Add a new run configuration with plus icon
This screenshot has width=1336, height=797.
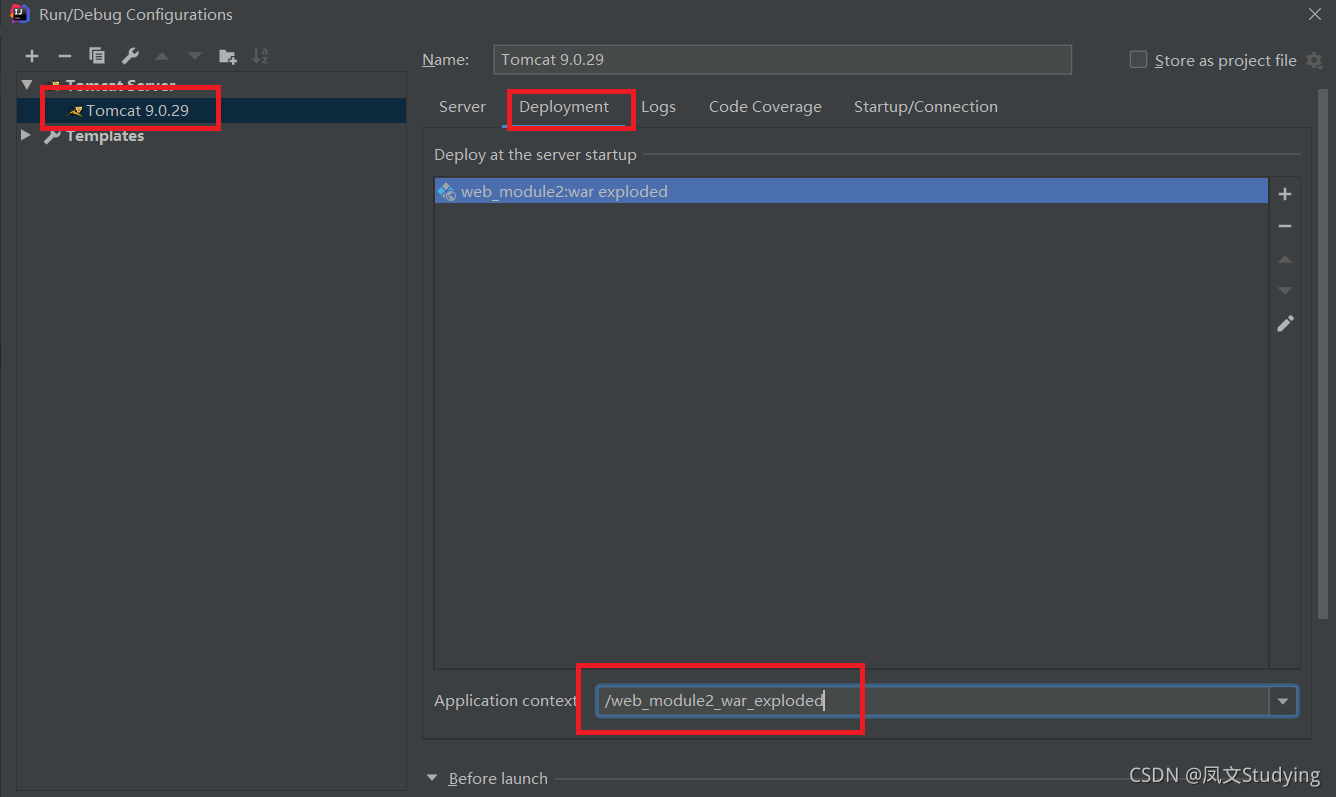(x=32, y=56)
